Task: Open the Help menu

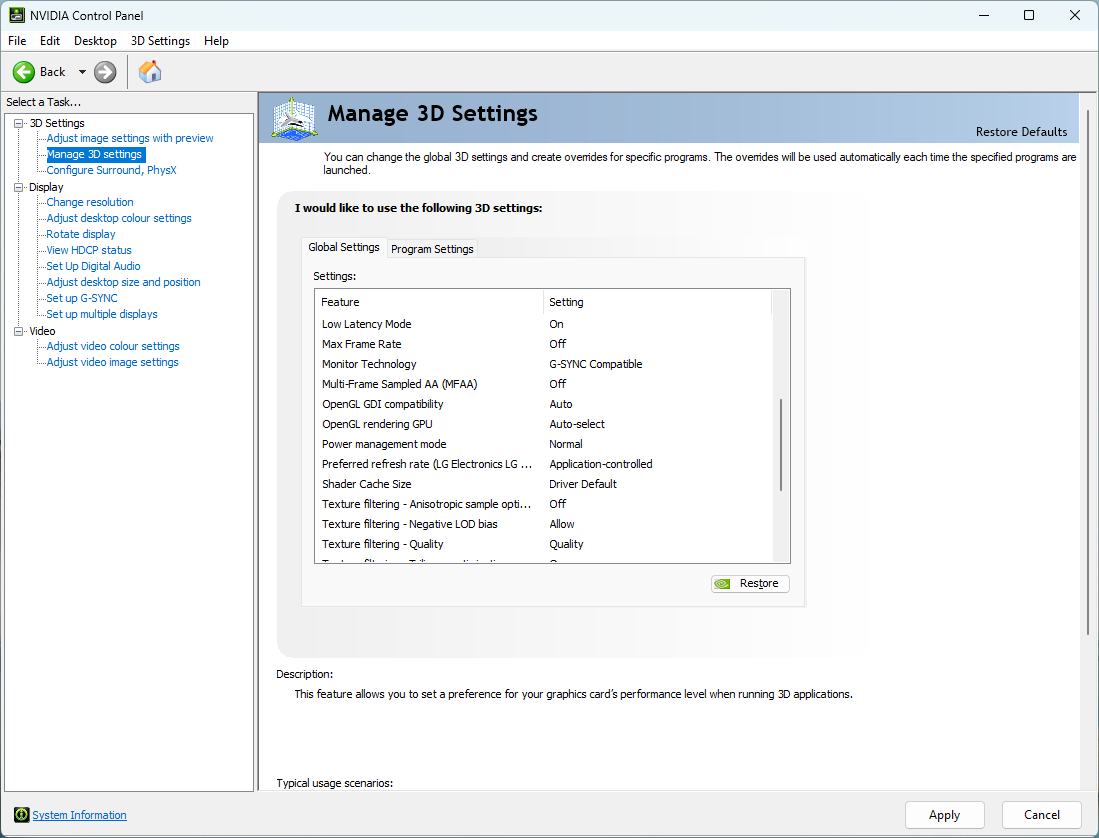Action: point(217,41)
